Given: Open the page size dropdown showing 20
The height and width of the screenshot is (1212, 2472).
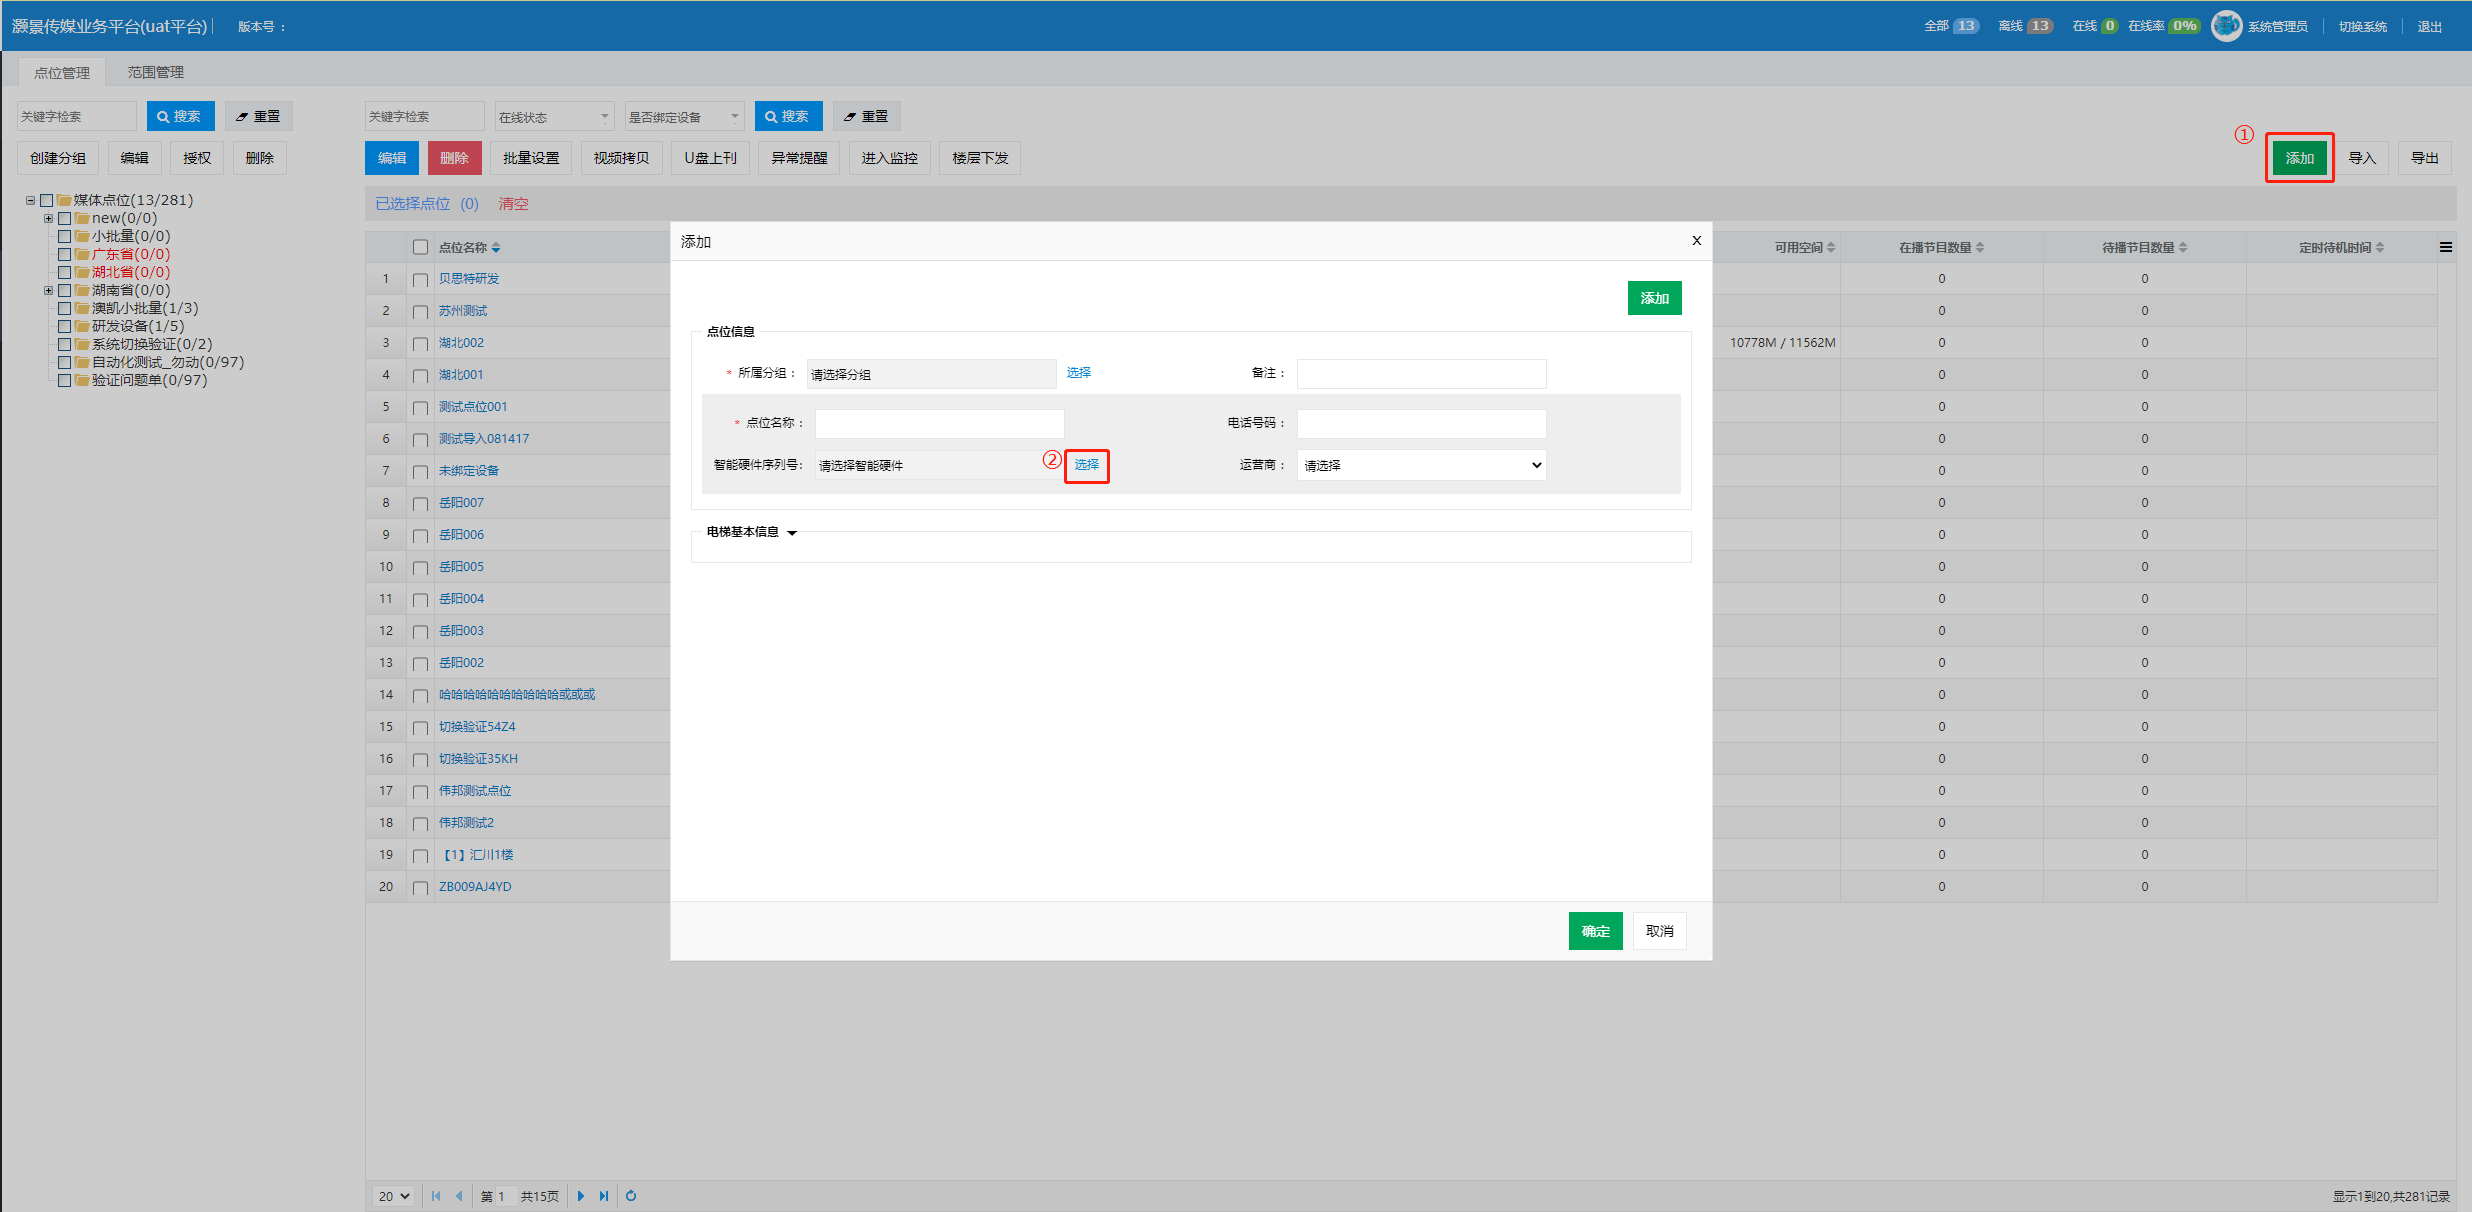Looking at the screenshot, I should pyautogui.click(x=394, y=1195).
